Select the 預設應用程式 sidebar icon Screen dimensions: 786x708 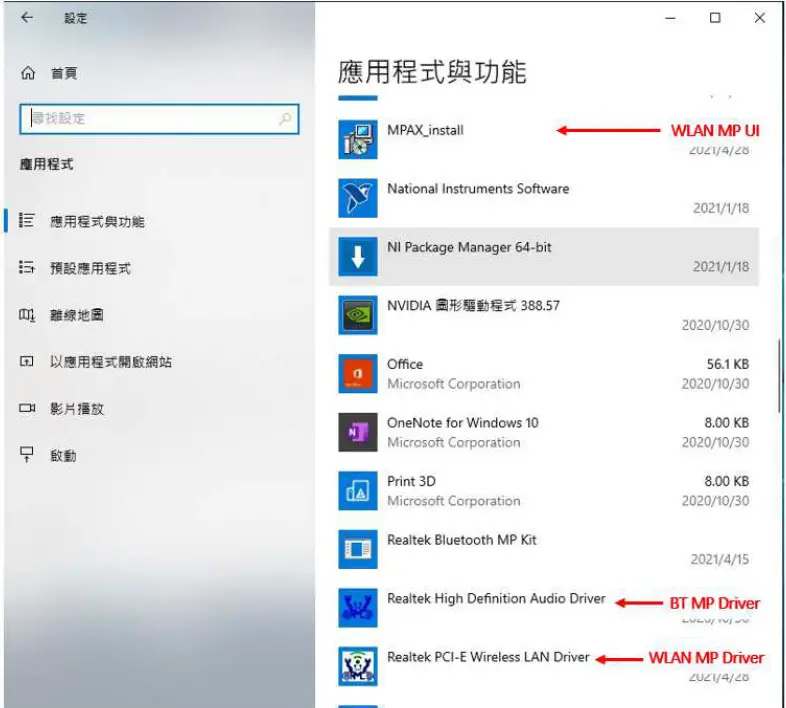coord(27,267)
